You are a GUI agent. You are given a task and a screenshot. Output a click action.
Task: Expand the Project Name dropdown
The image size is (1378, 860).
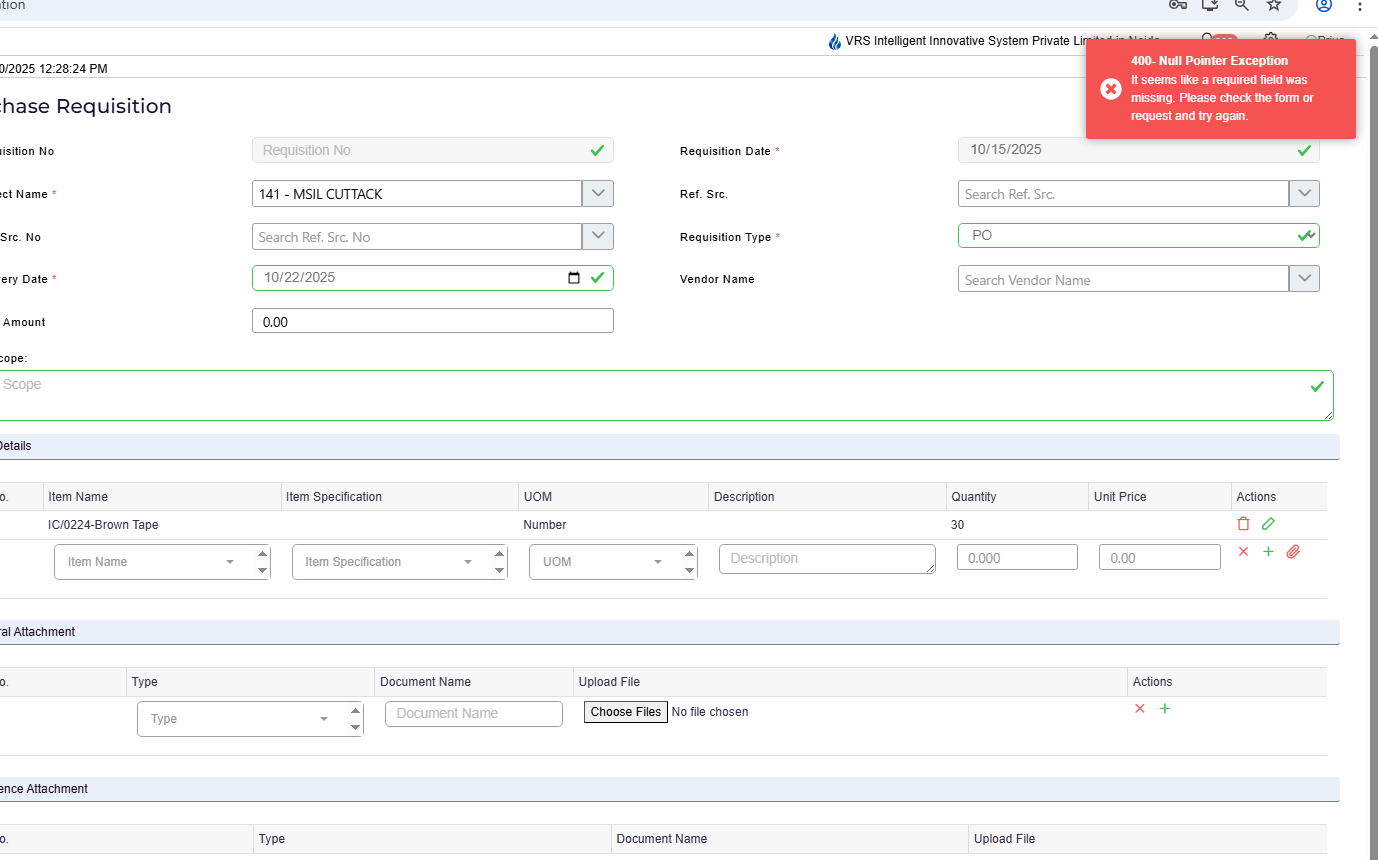click(598, 194)
